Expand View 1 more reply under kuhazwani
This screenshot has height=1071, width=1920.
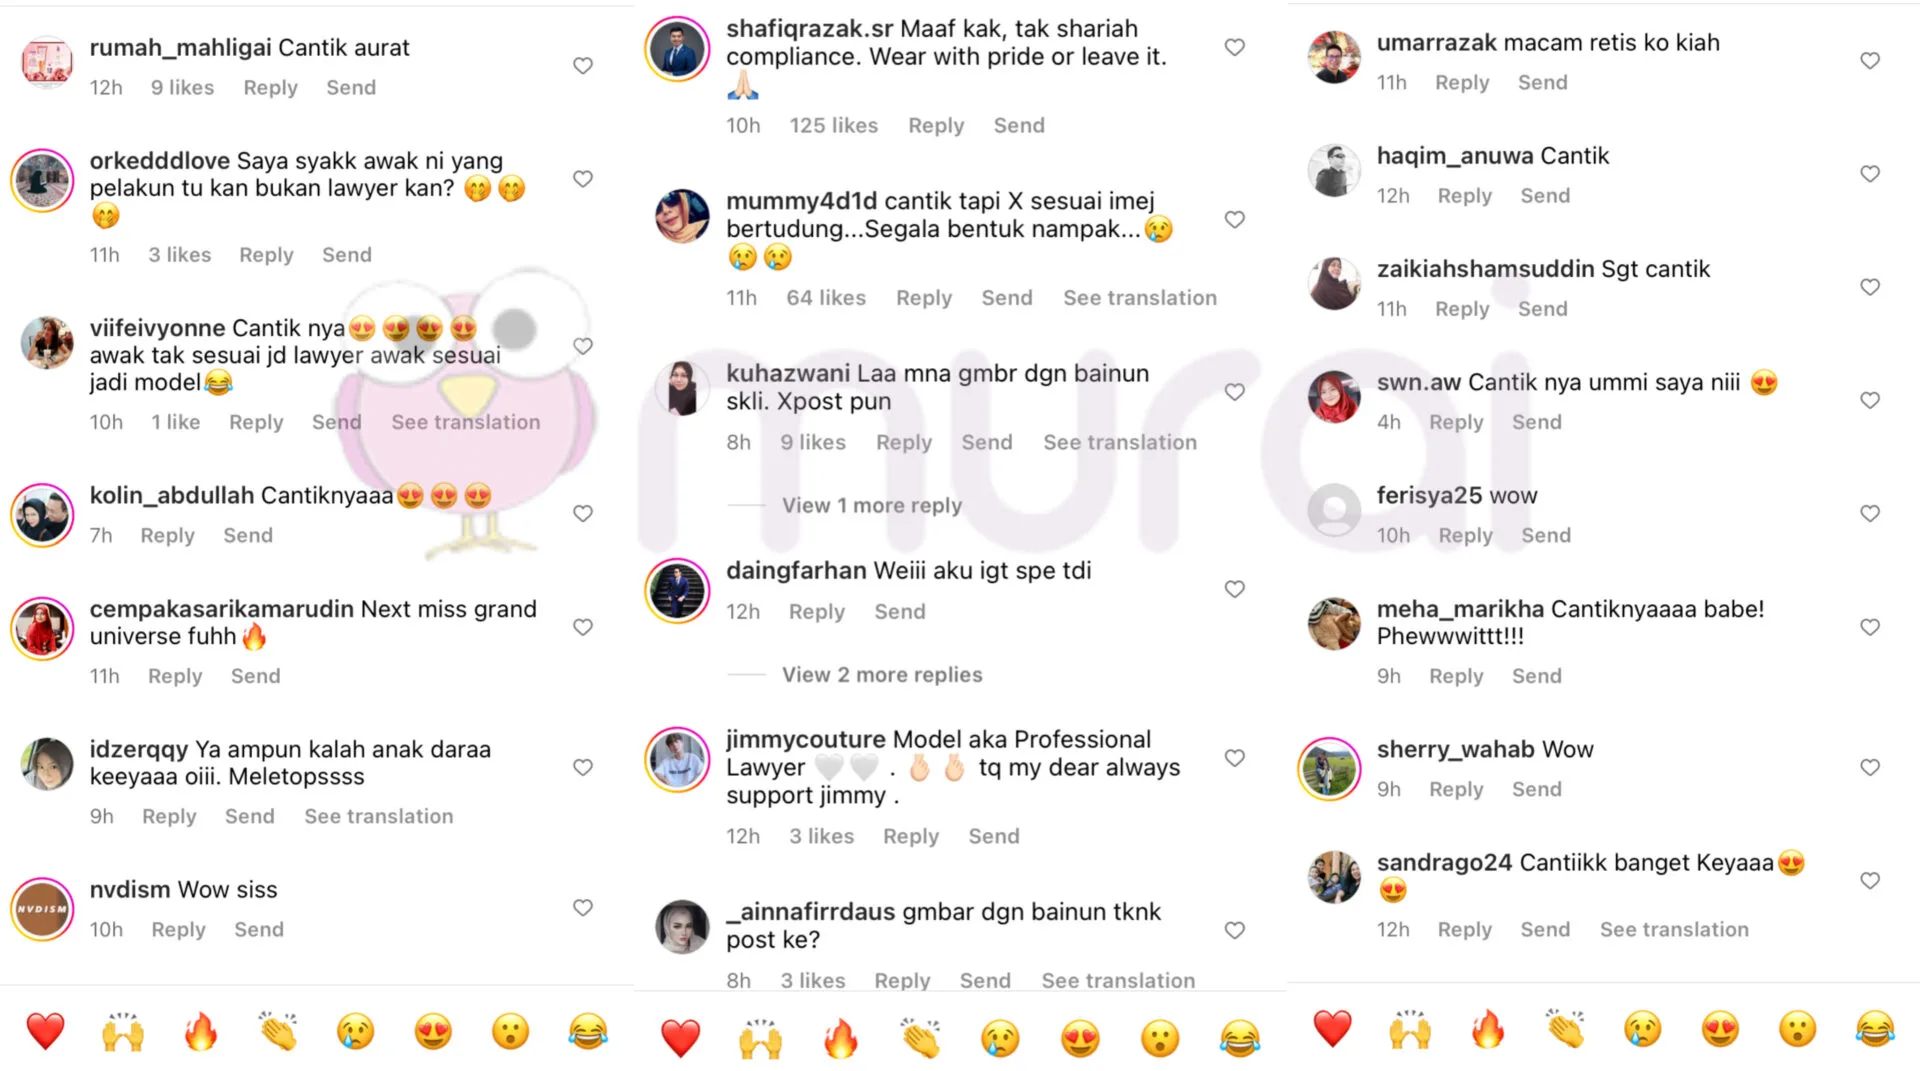click(871, 505)
